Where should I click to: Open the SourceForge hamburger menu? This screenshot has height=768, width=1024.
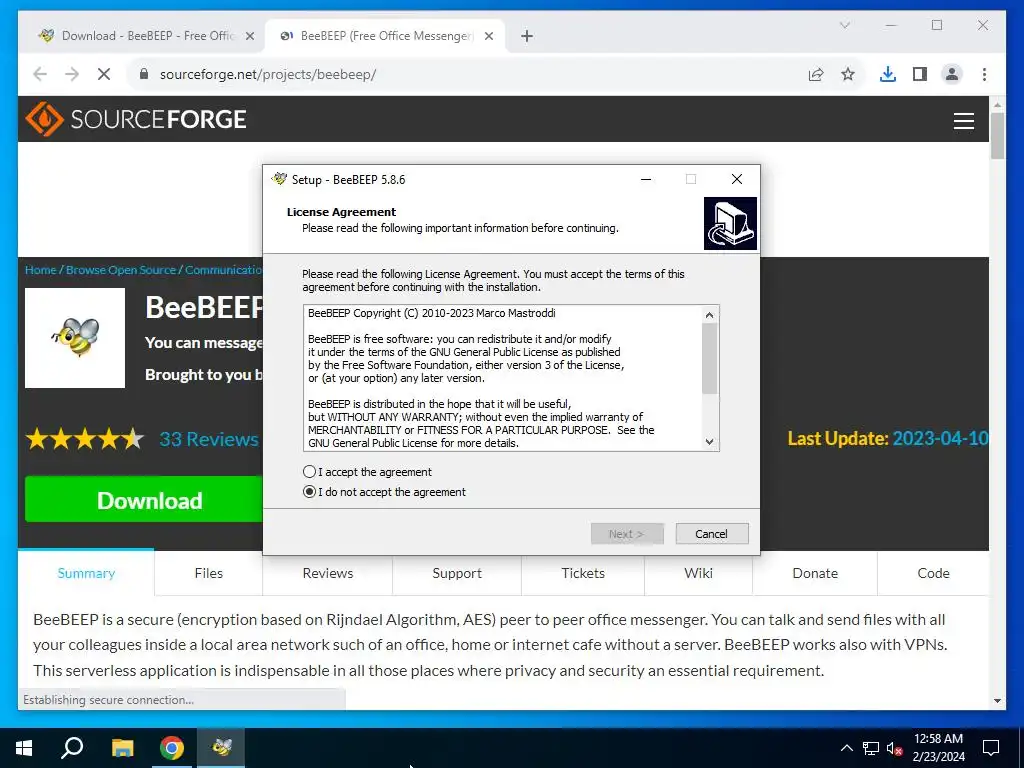[x=963, y=121]
